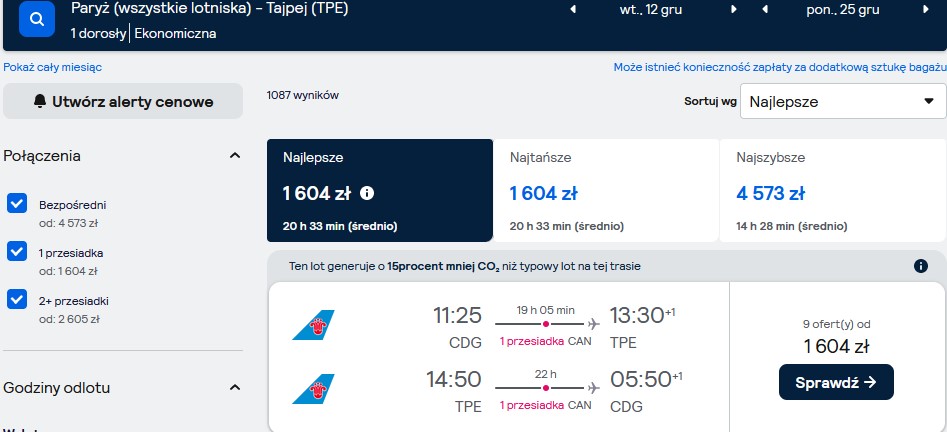Open info icon next to 1 604 zł
The width and height of the screenshot is (947, 432).
click(x=367, y=193)
